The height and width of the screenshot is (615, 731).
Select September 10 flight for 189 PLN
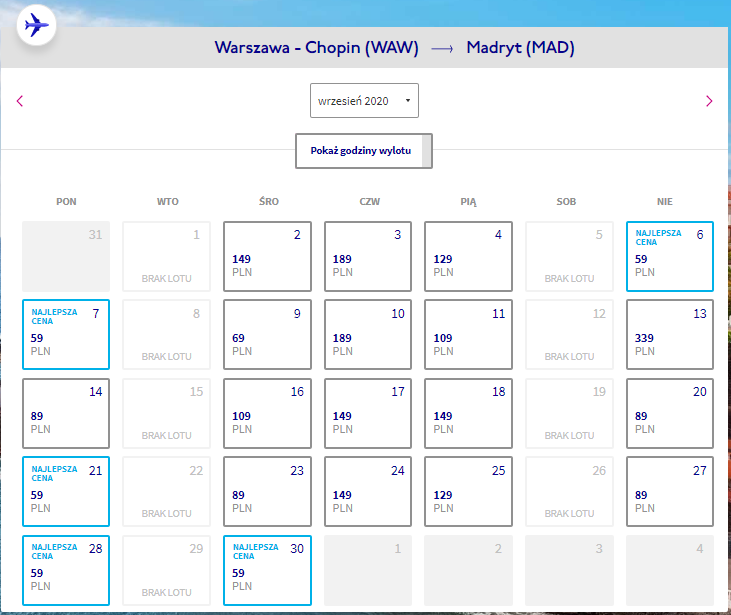(368, 335)
